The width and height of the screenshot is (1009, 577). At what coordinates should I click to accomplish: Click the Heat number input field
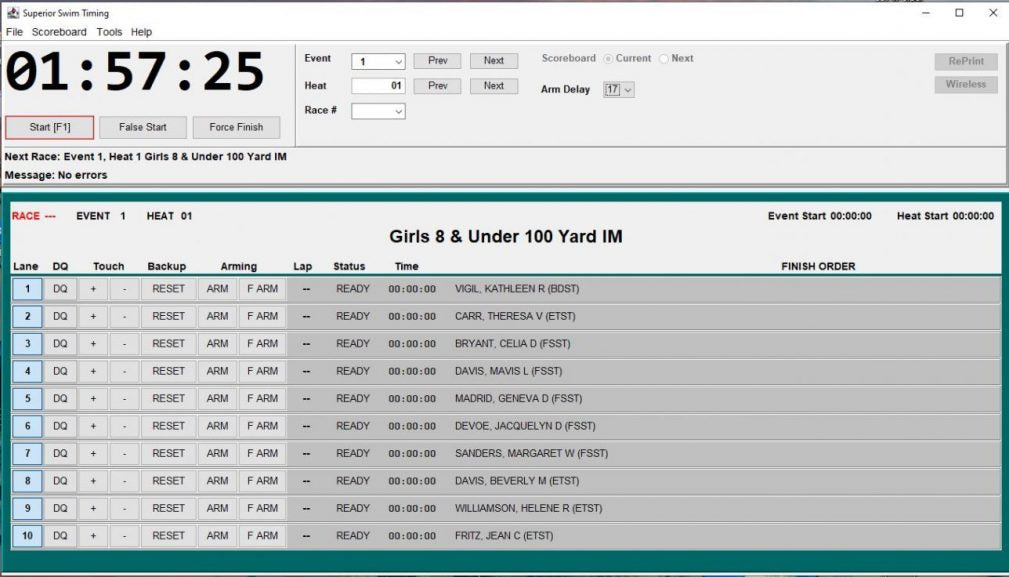(x=378, y=86)
